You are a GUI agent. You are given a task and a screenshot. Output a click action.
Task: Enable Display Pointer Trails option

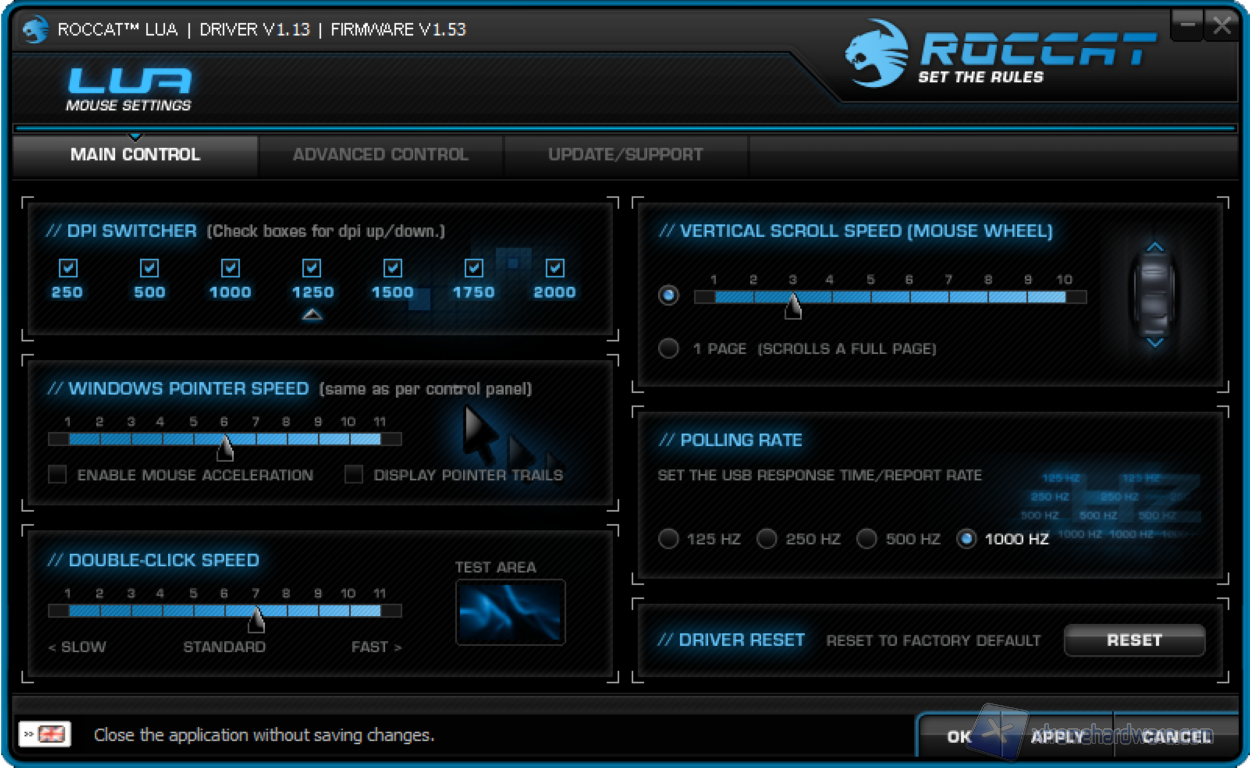point(354,475)
